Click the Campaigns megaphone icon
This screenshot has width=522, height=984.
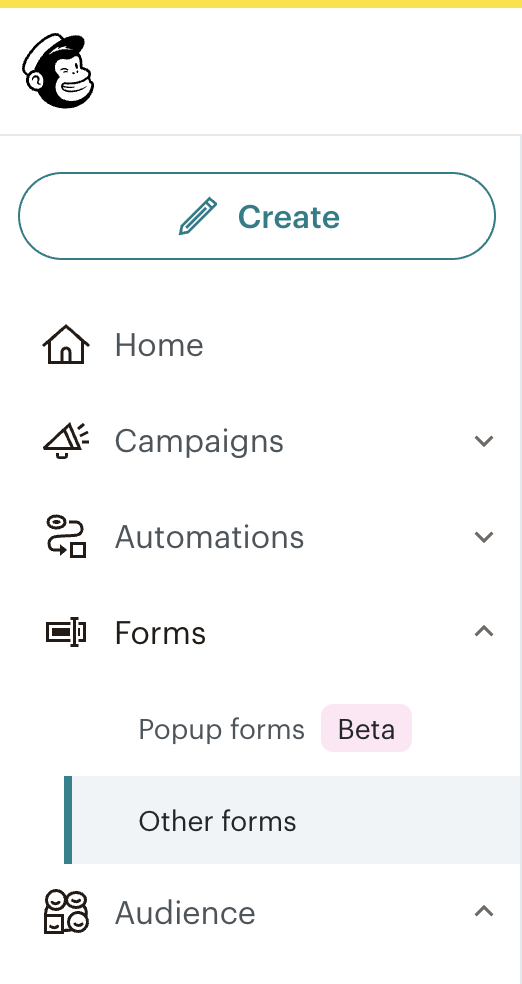[x=66, y=441]
